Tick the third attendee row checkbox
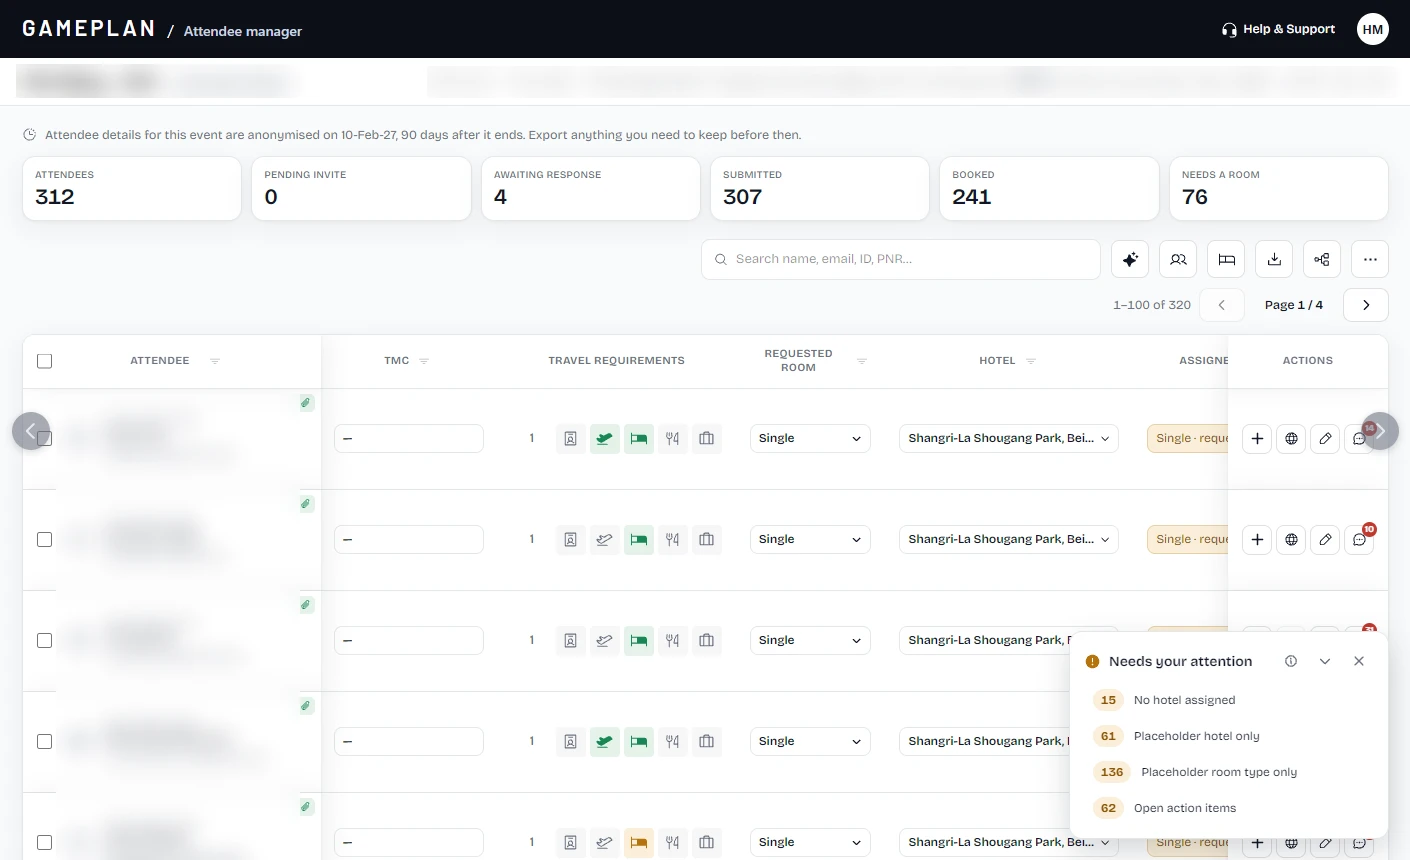The width and height of the screenshot is (1410, 860). [44, 640]
